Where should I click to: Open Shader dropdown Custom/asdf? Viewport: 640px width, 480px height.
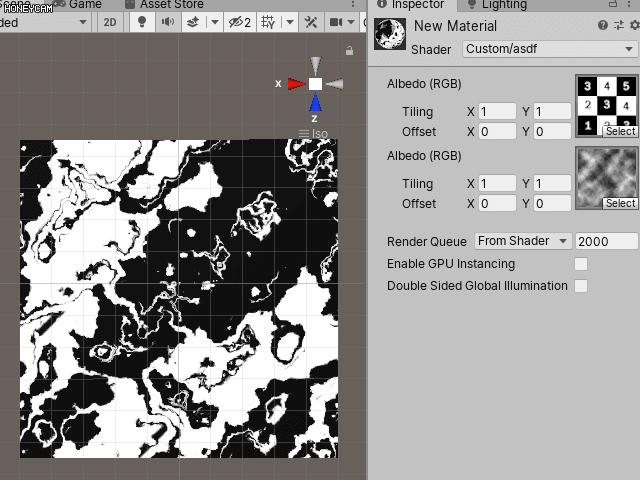click(549, 49)
